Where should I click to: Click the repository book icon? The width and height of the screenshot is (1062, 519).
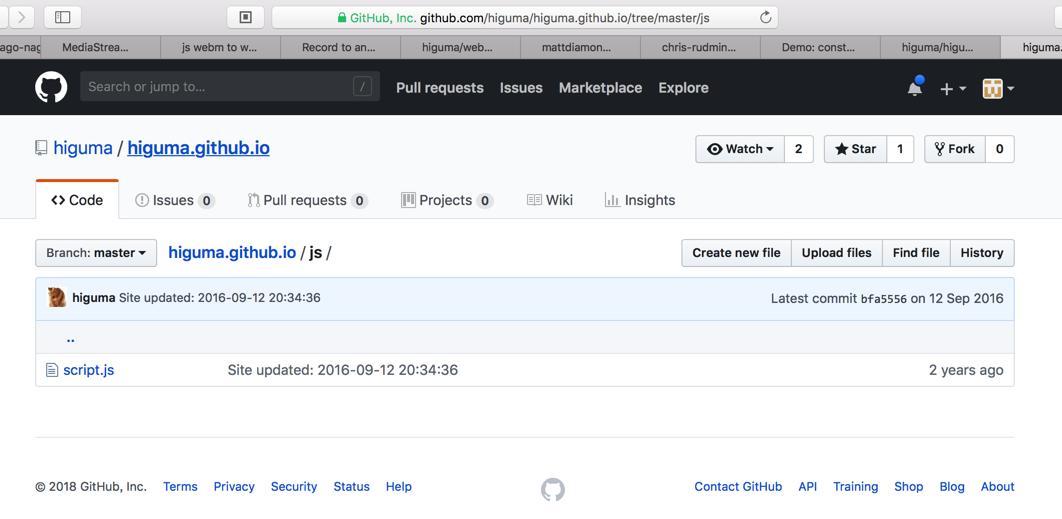[41, 148]
